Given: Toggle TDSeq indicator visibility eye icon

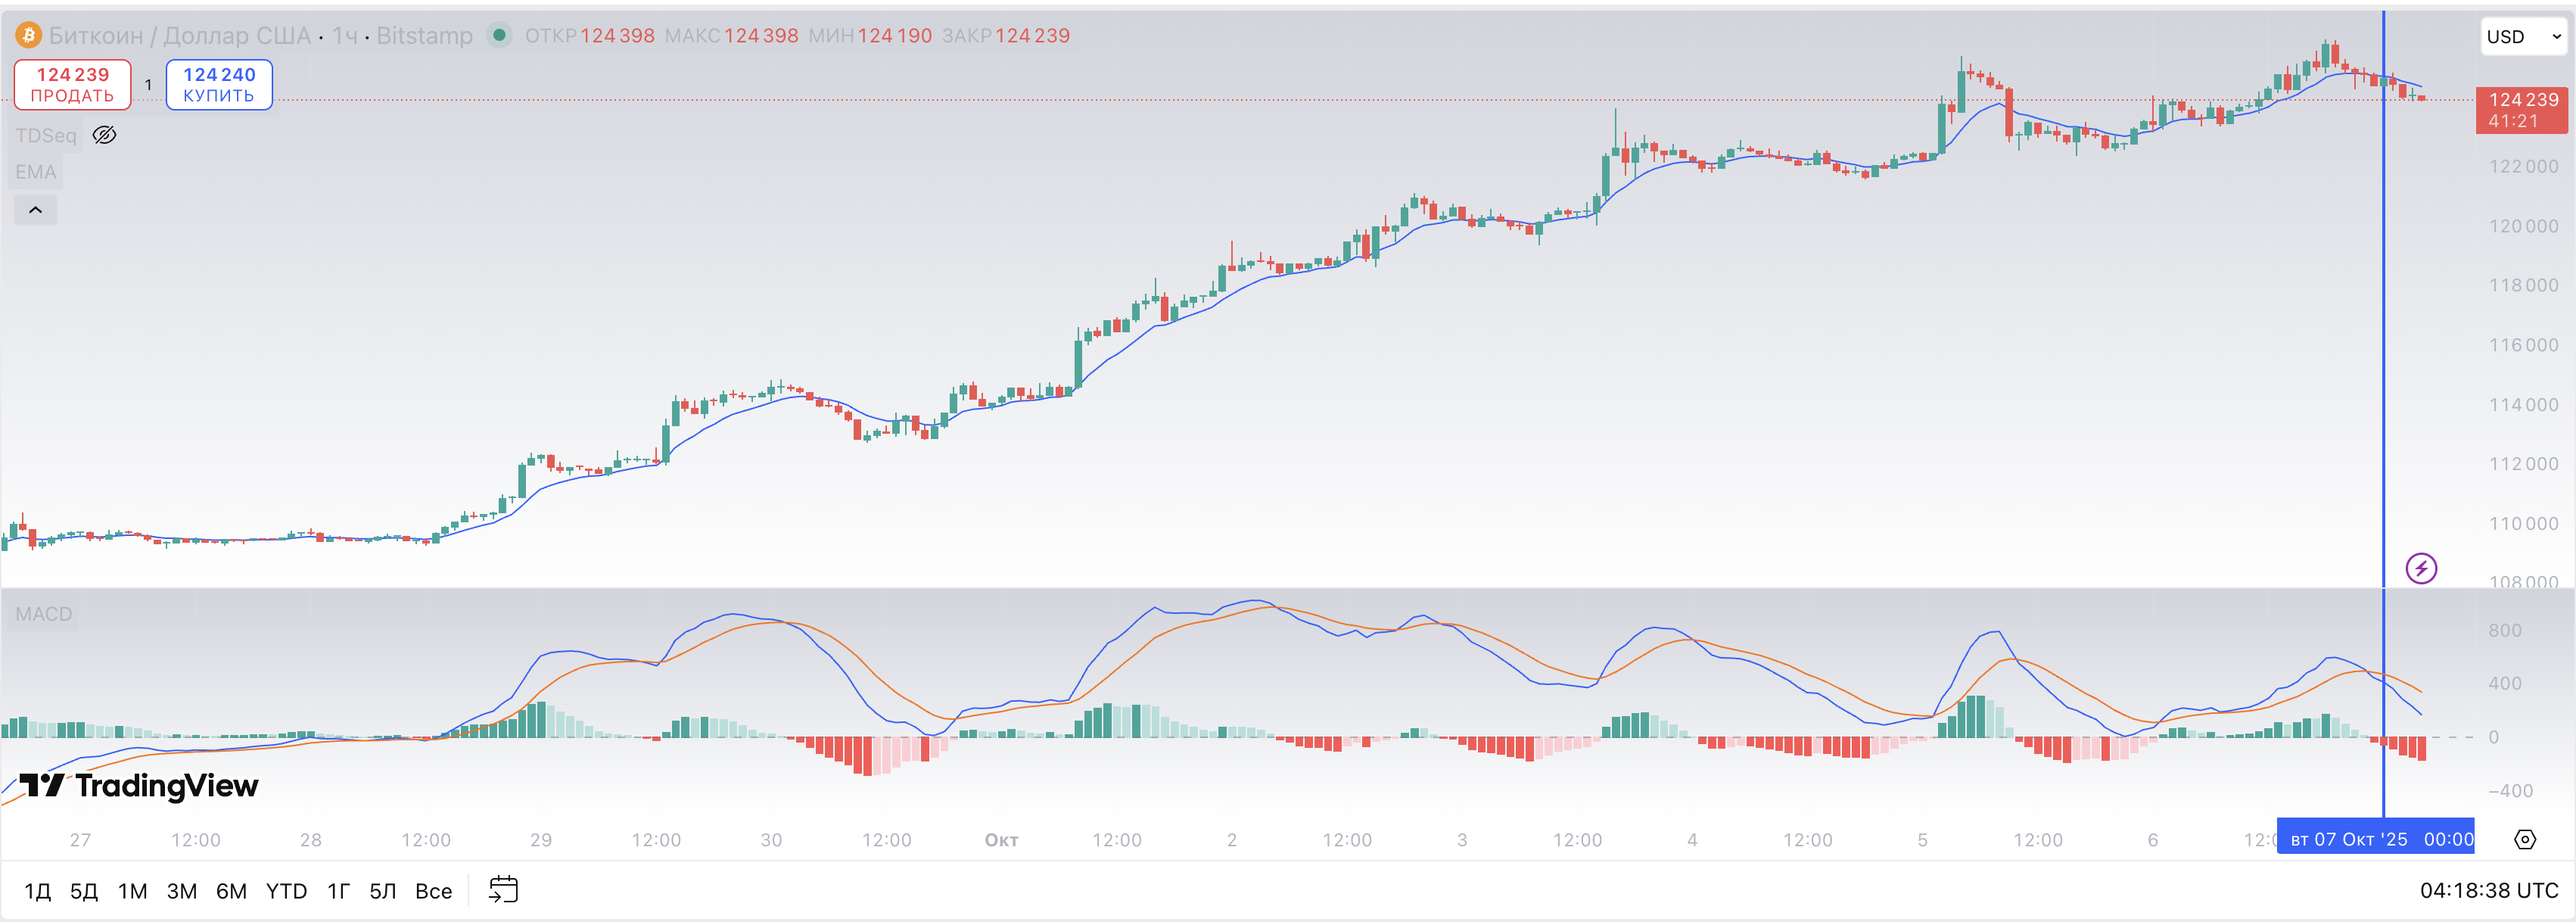Looking at the screenshot, I should [x=104, y=135].
